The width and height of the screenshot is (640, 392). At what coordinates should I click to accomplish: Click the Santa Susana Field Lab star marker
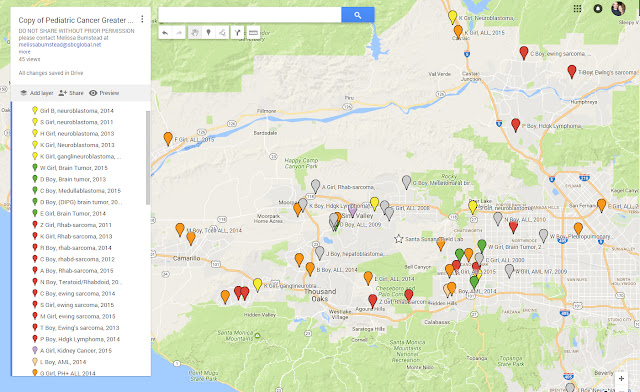399,239
